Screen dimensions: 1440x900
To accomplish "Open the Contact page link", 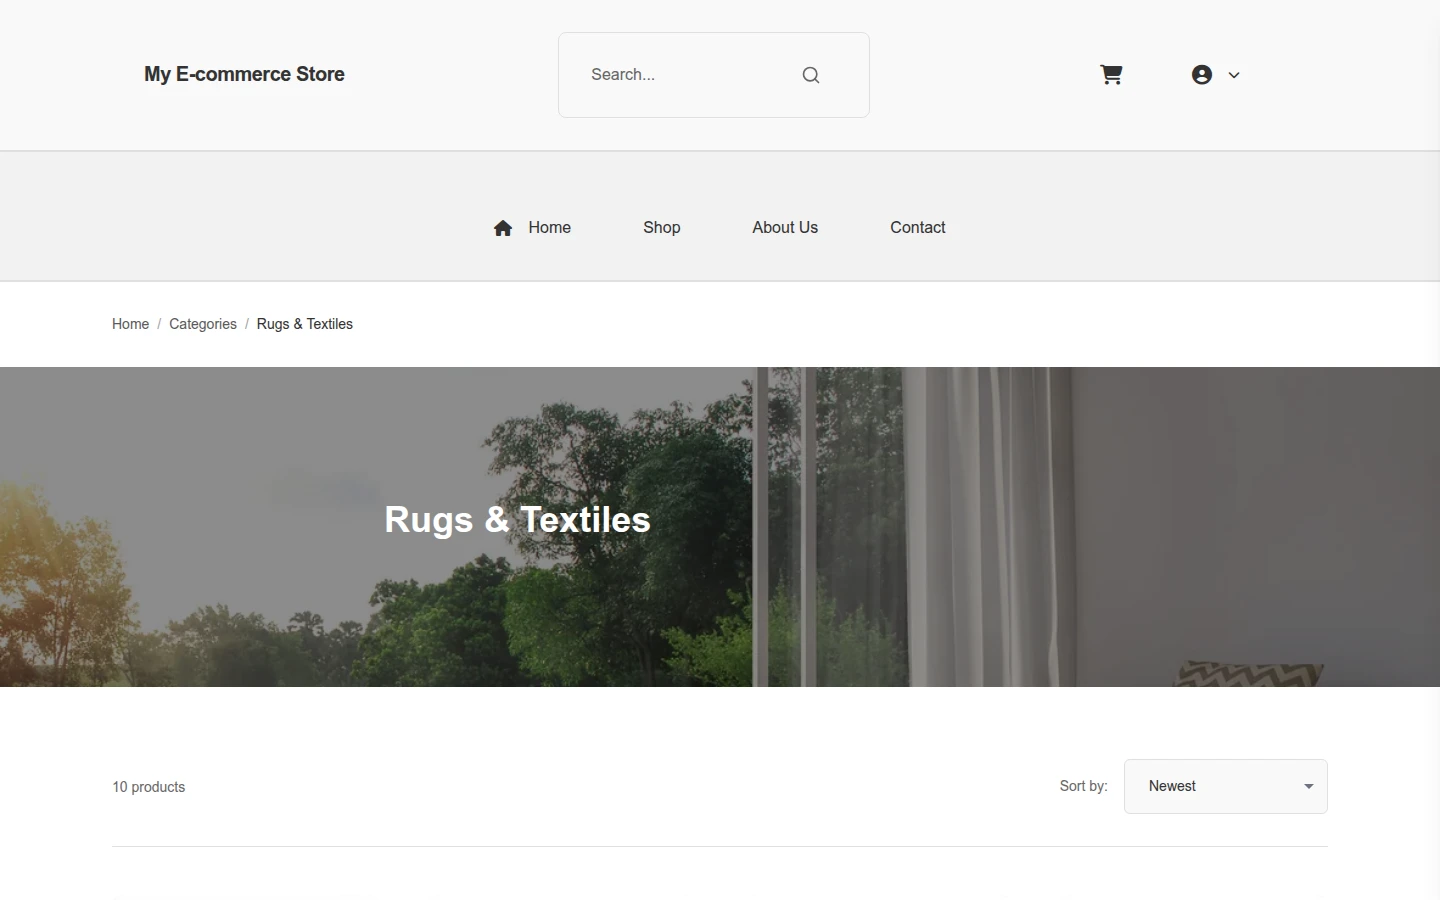I will [918, 228].
